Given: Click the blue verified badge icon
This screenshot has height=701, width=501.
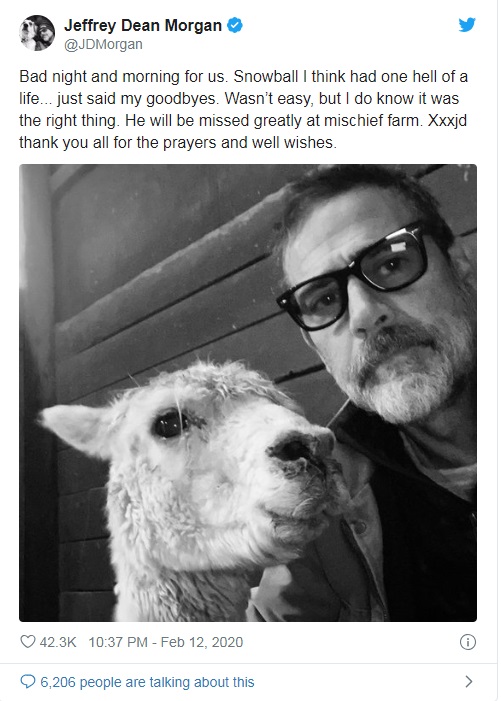Looking at the screenshot, I should click(x=235, y=25).
